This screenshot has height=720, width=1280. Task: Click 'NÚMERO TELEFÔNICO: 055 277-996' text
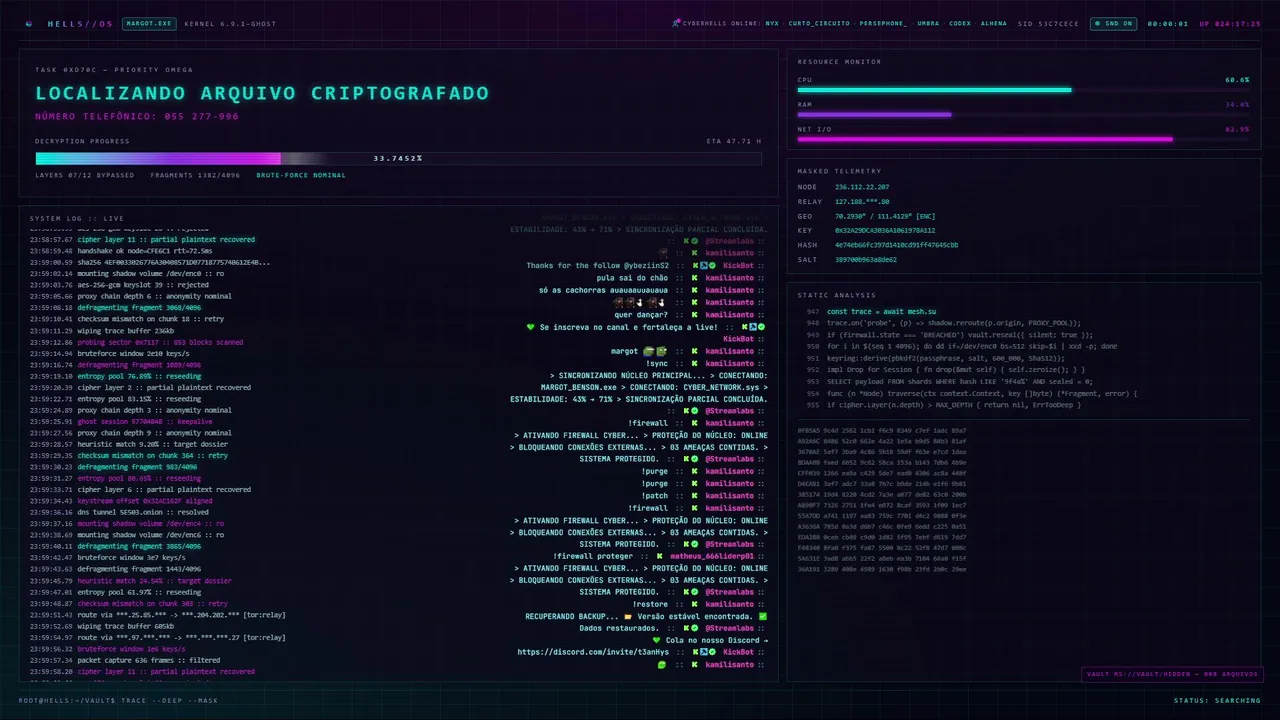(137, 117)
